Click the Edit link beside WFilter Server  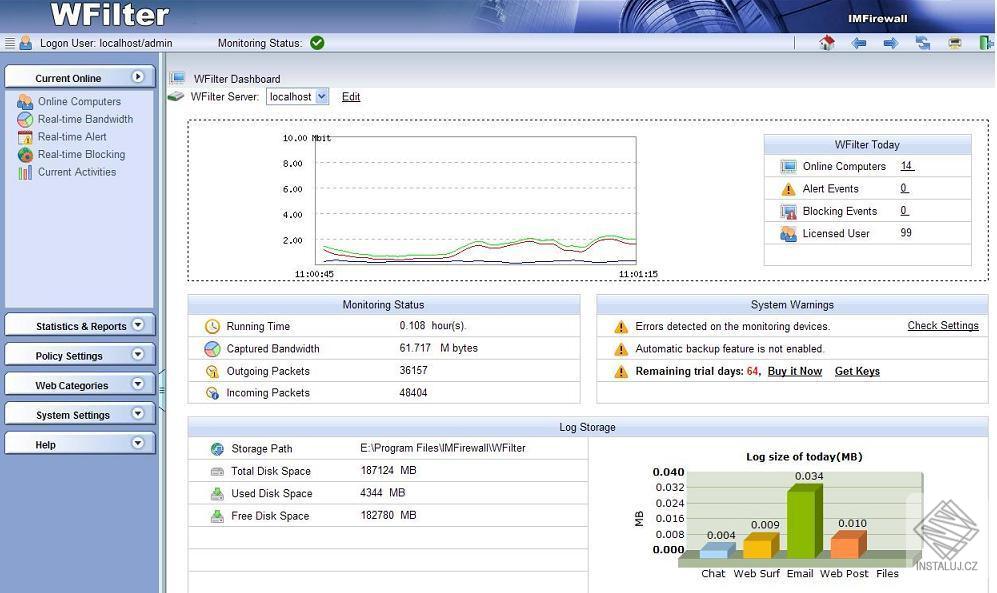(351, 97)
